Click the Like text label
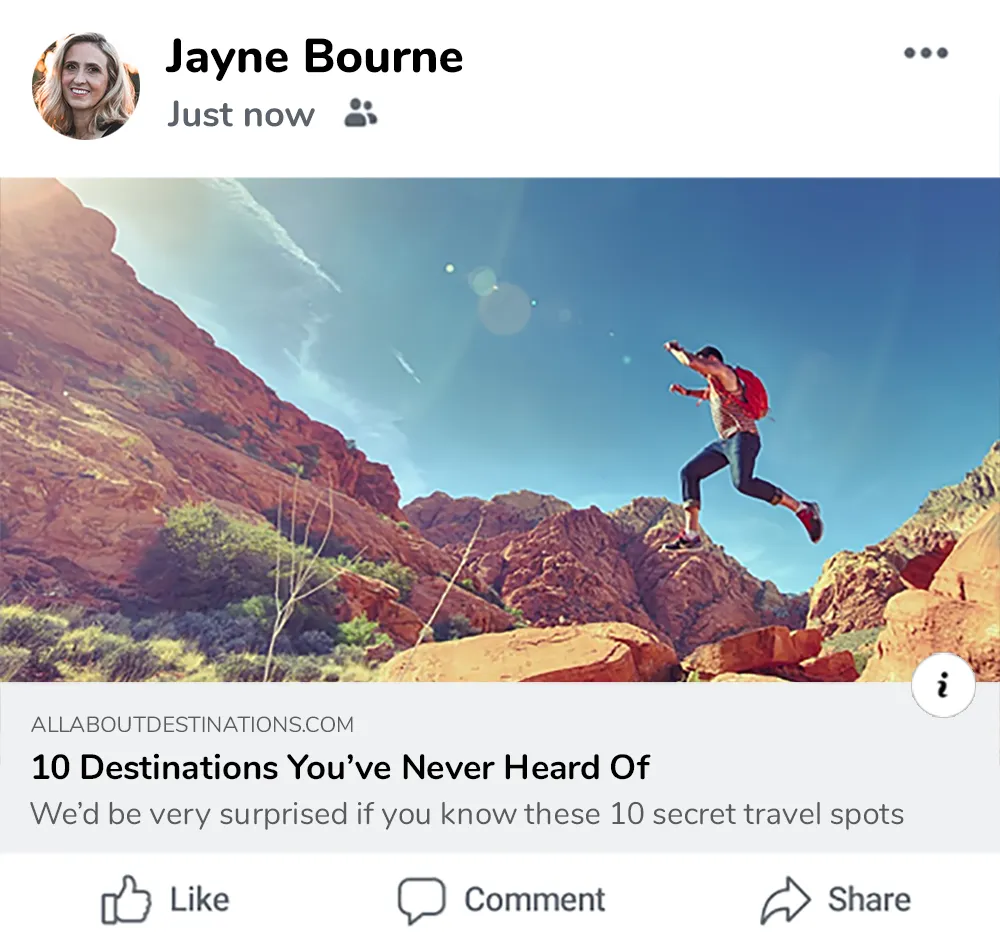Viewport: 1000px width, 949px height. click(x=199, y=899)
